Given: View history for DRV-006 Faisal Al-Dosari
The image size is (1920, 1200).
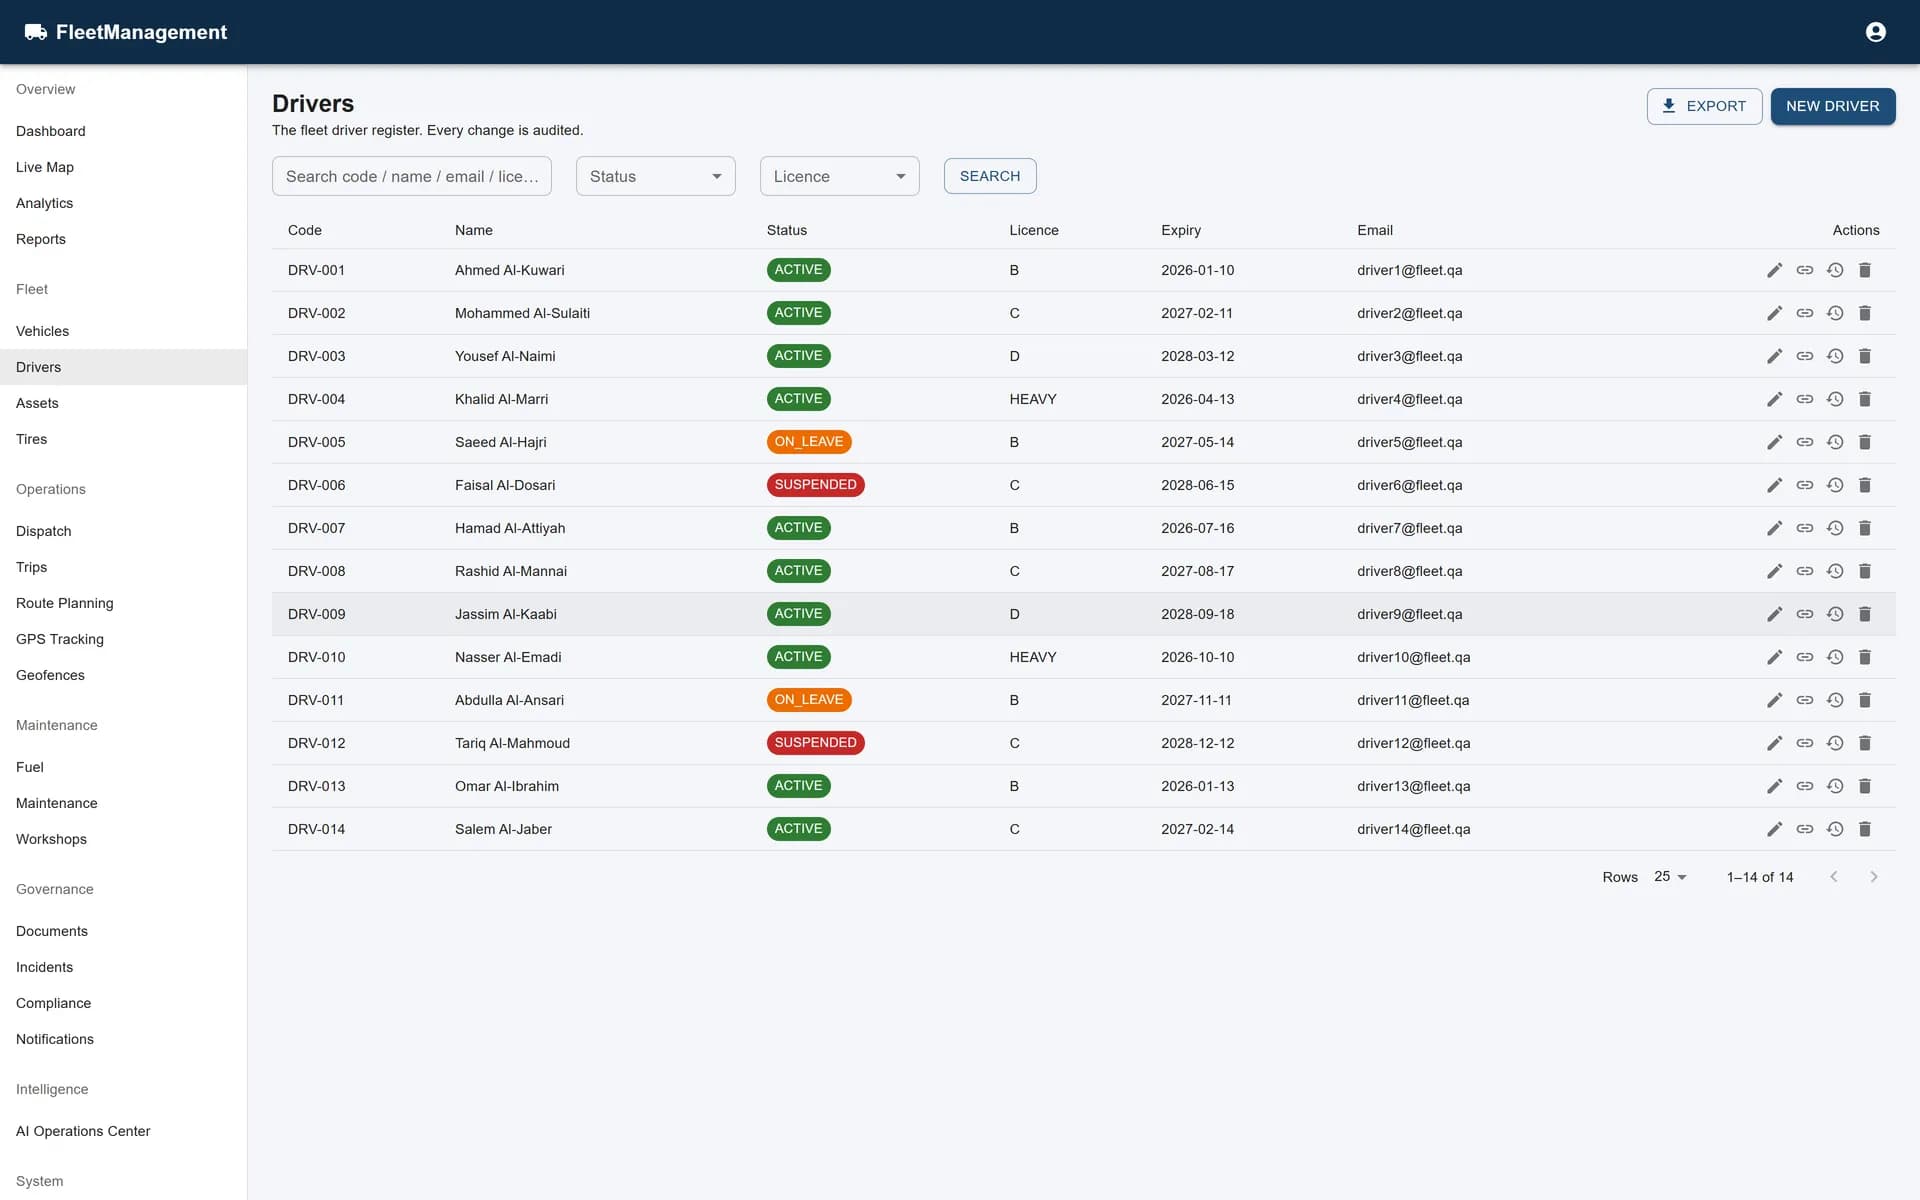Looking at the screenshot, I should 1835,485.
